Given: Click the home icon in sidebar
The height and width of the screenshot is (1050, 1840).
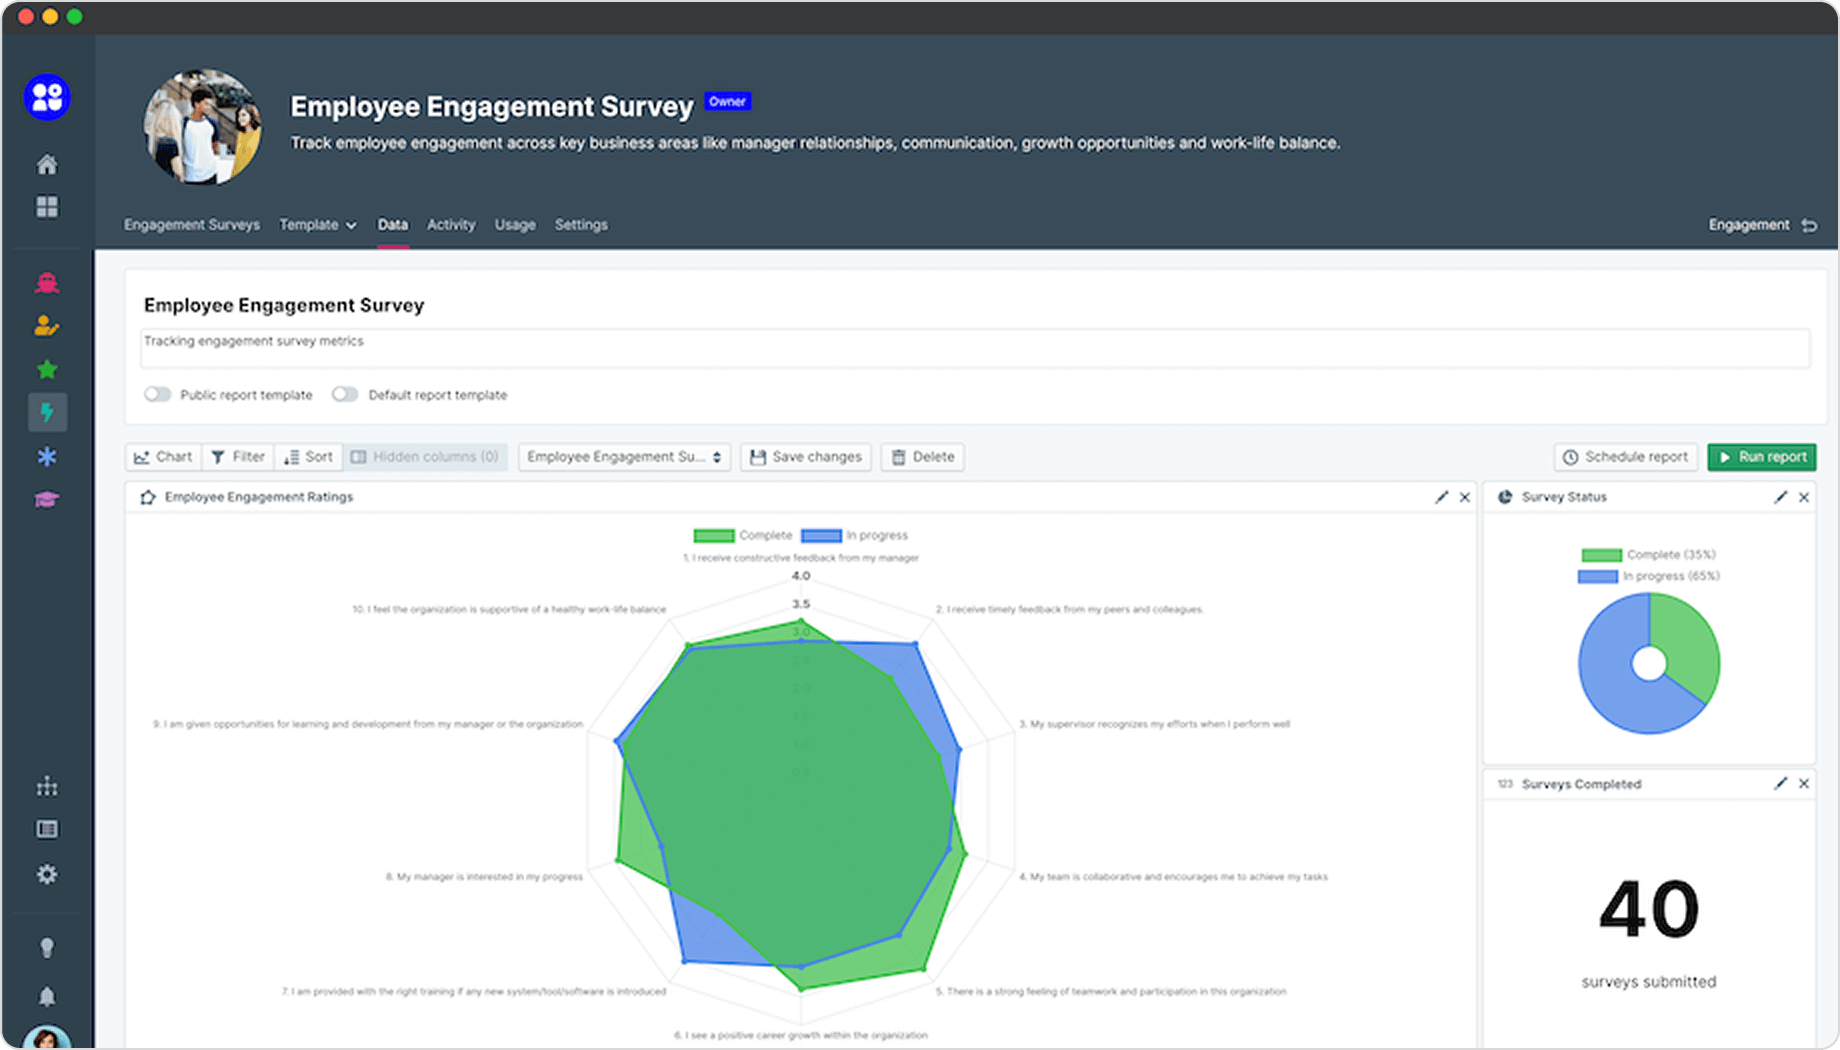Looking at the screenshot, I should (47, 164).
